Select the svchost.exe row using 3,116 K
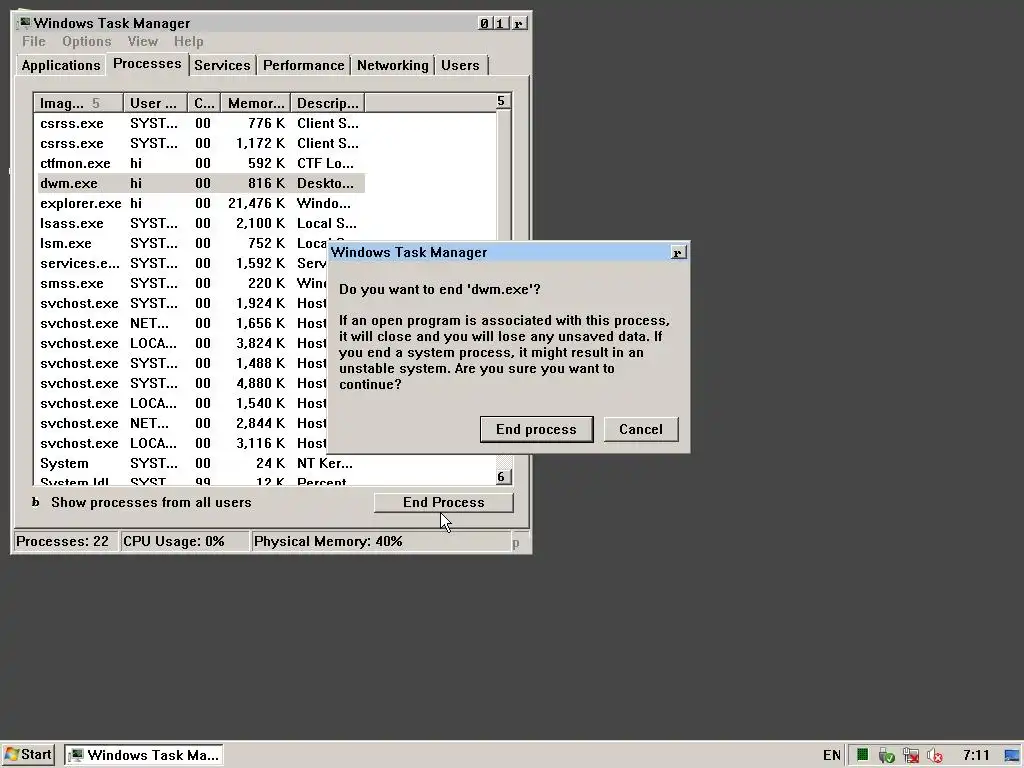This screenshot has width=1024, height=768. [182, 443]
